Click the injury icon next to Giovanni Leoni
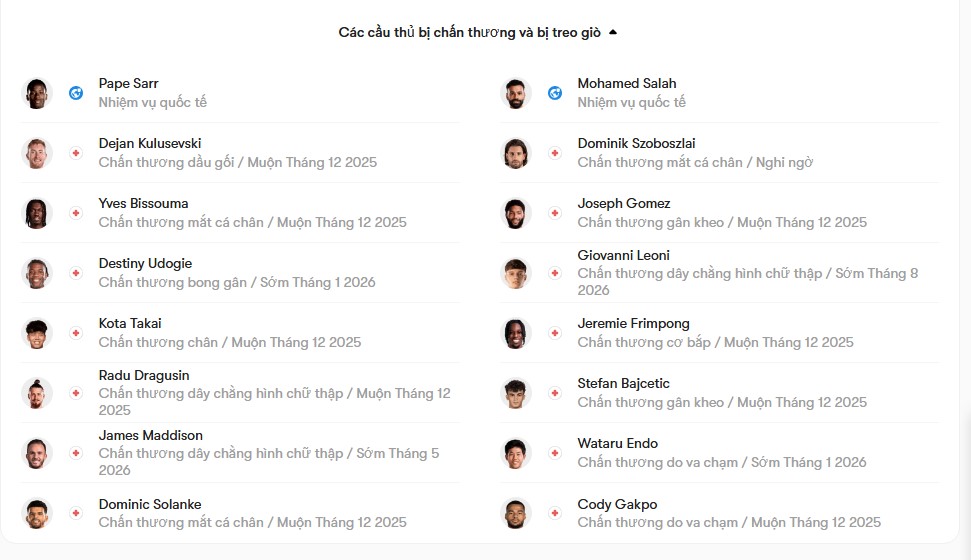This screenshot has width=971, height=560. click(x=555, y=273)
